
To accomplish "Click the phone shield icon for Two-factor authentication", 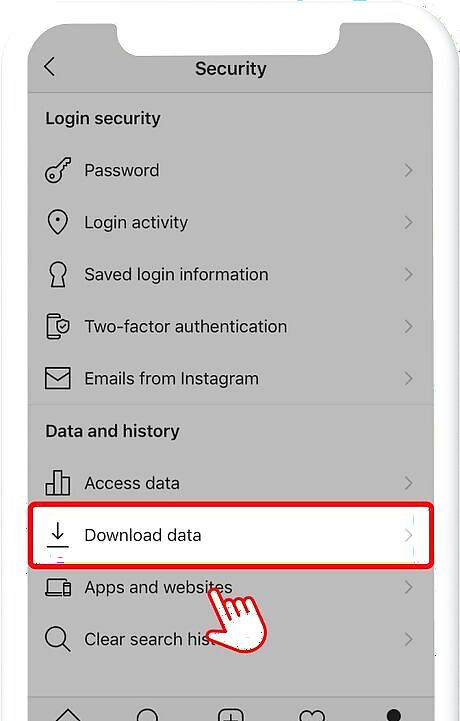I will 58,326.
